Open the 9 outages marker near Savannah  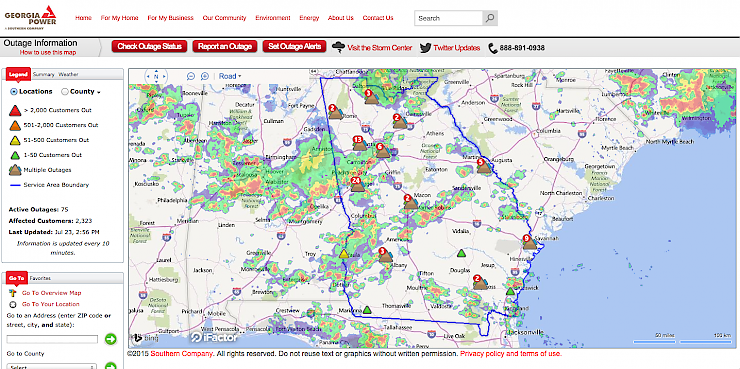point(529,242)
